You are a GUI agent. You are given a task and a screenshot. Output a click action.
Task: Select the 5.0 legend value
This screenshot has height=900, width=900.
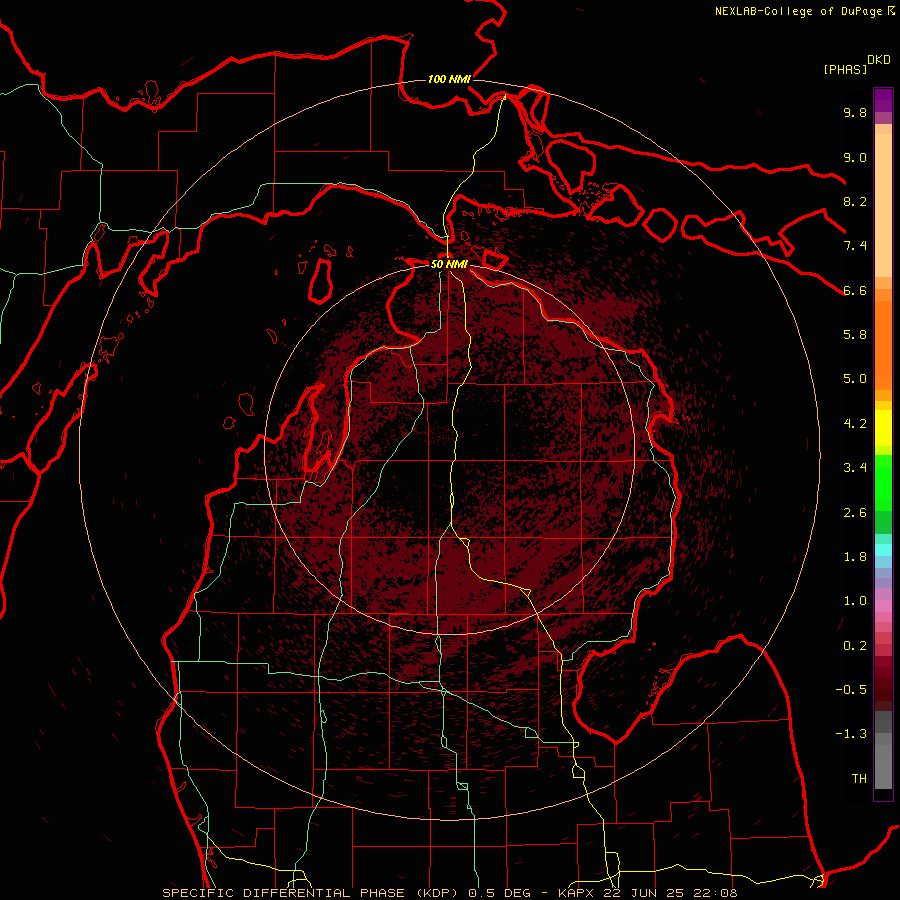[x=855, y=379]
